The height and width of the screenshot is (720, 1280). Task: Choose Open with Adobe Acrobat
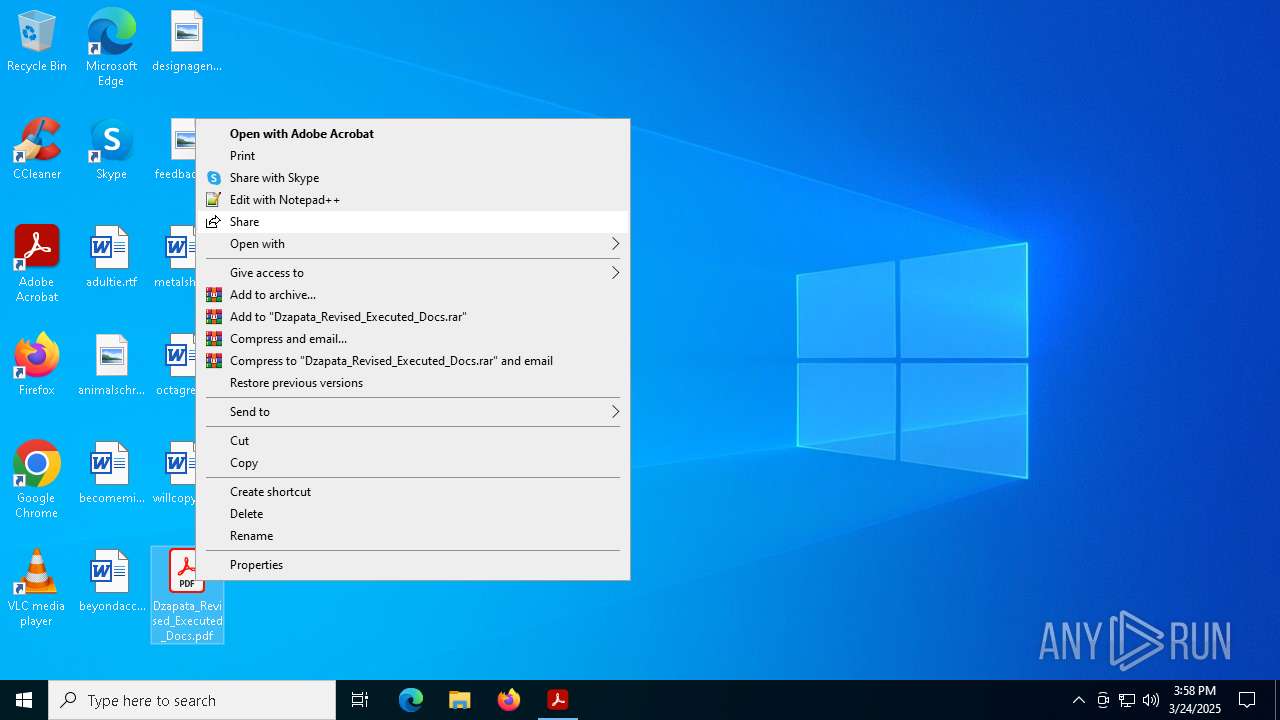[413, 134]
